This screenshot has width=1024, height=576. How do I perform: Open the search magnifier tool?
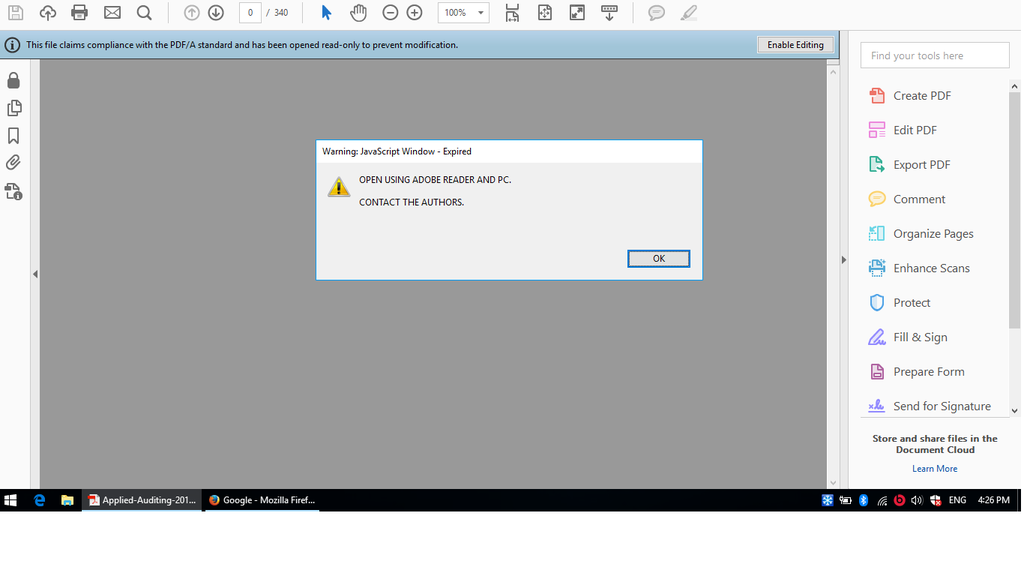coord(144,13)
